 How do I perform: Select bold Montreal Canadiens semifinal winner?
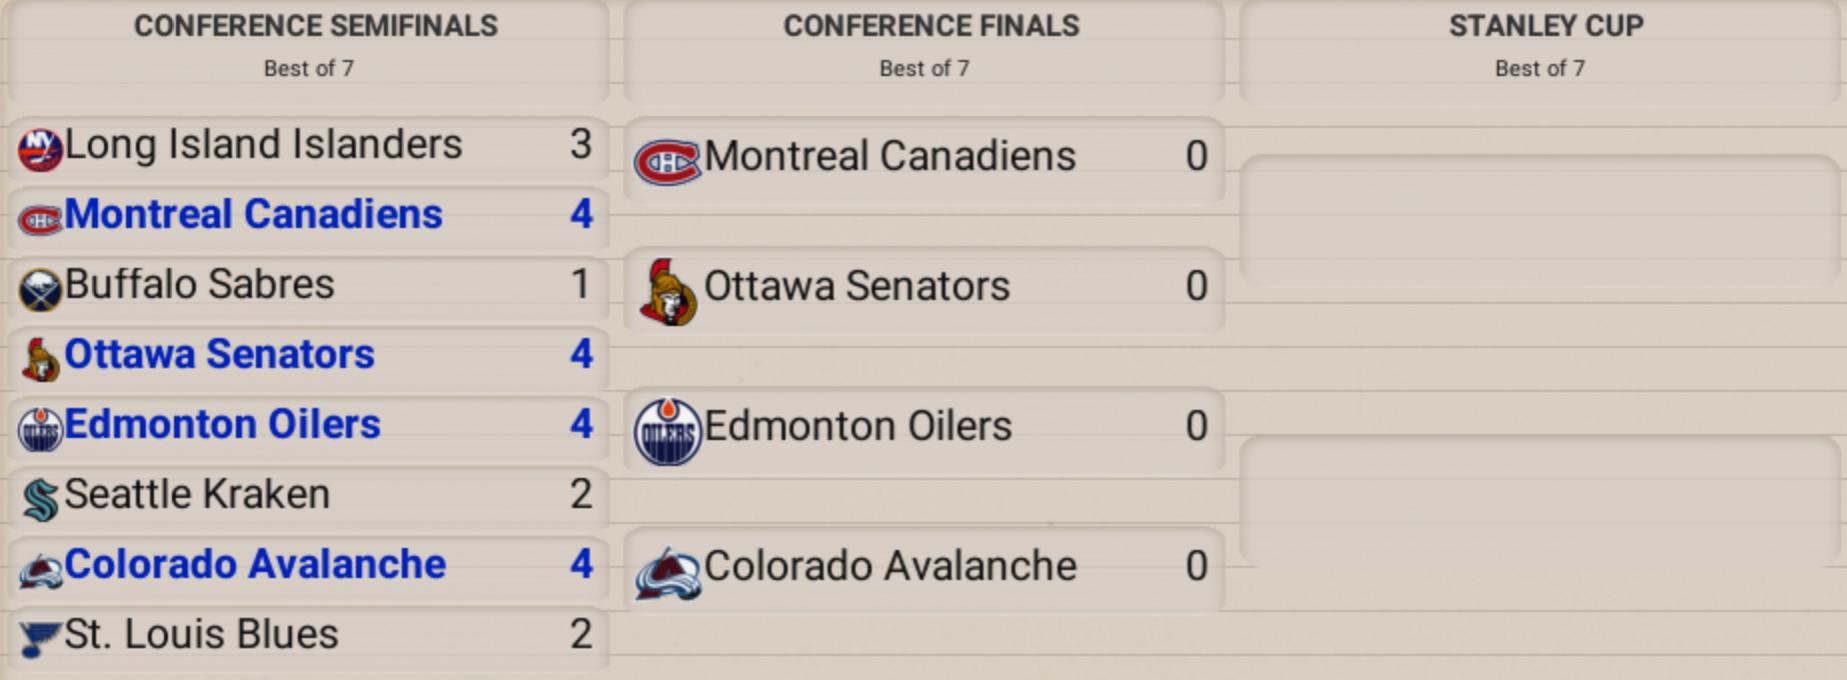tap(253, 215)
